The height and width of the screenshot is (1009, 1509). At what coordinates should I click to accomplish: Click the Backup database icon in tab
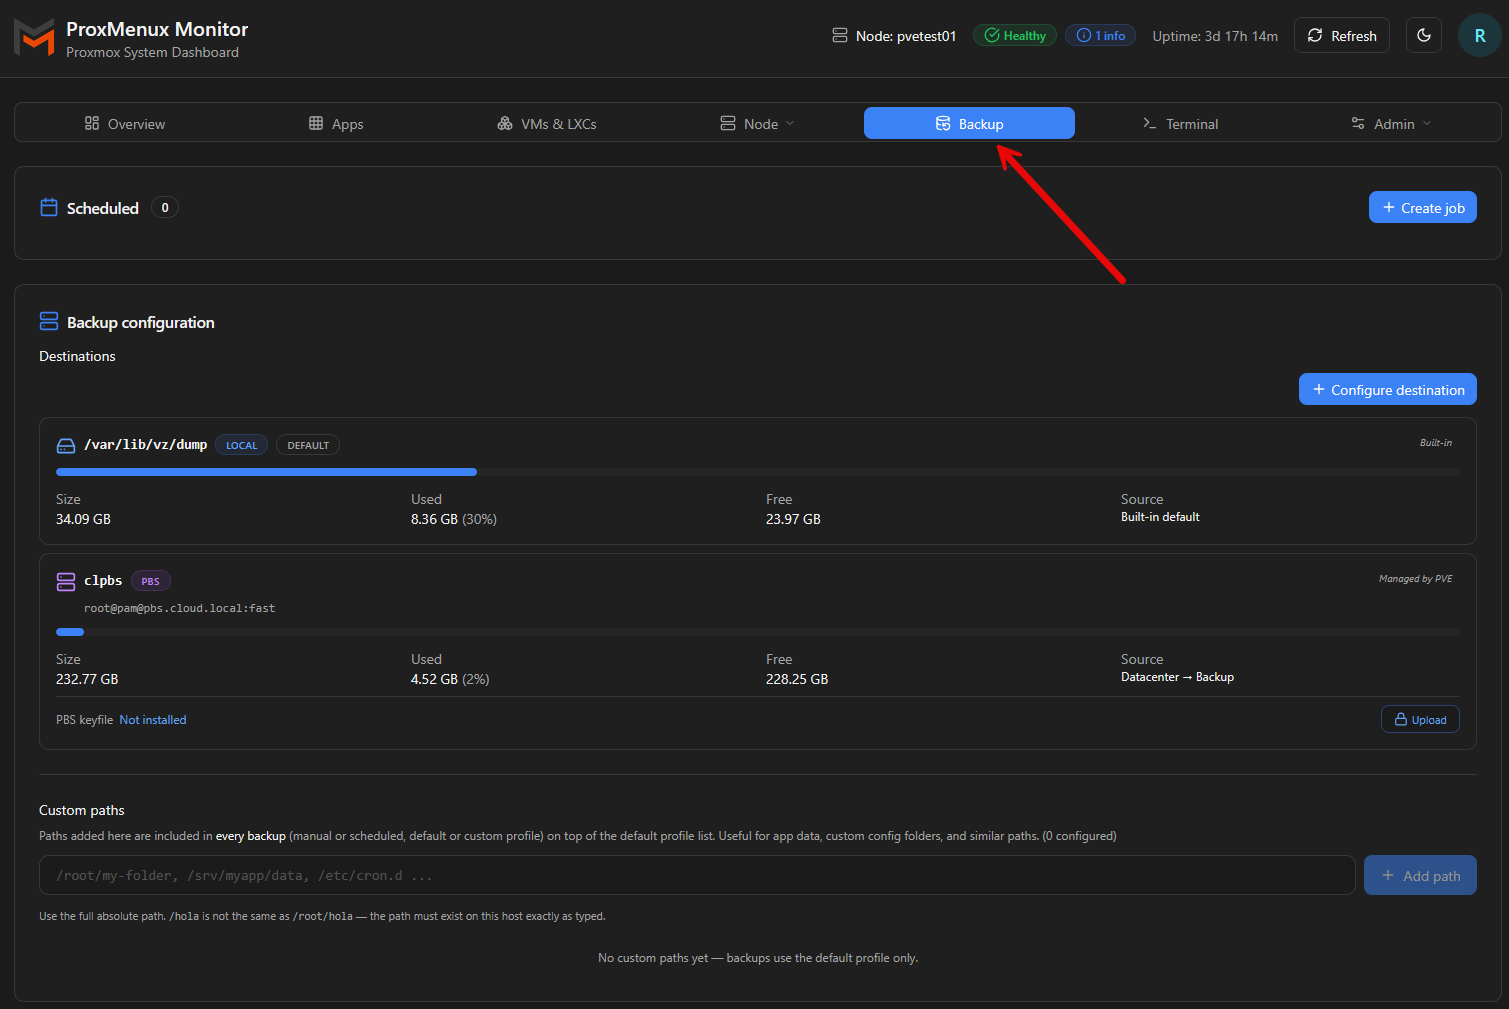(x=943, y=123)
